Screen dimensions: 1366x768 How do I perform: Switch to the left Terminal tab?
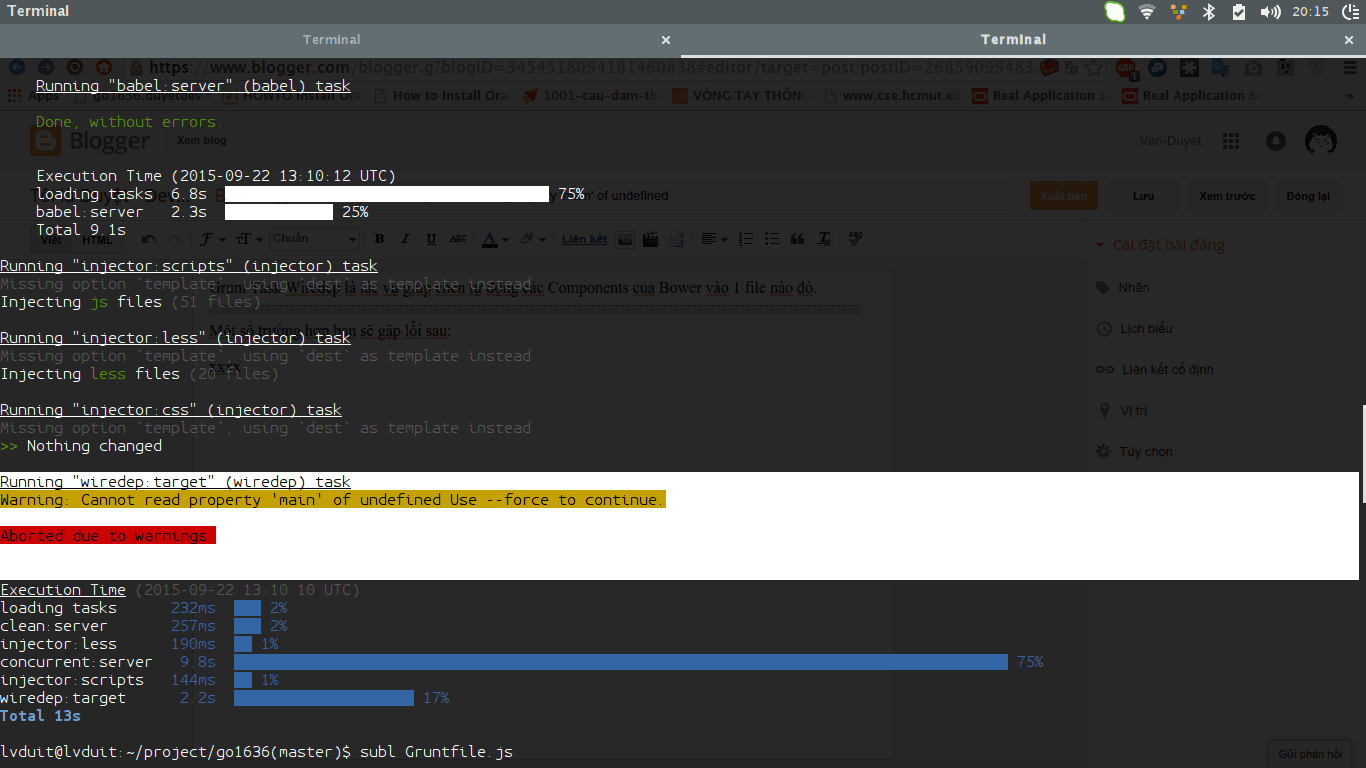click(331, 39)
